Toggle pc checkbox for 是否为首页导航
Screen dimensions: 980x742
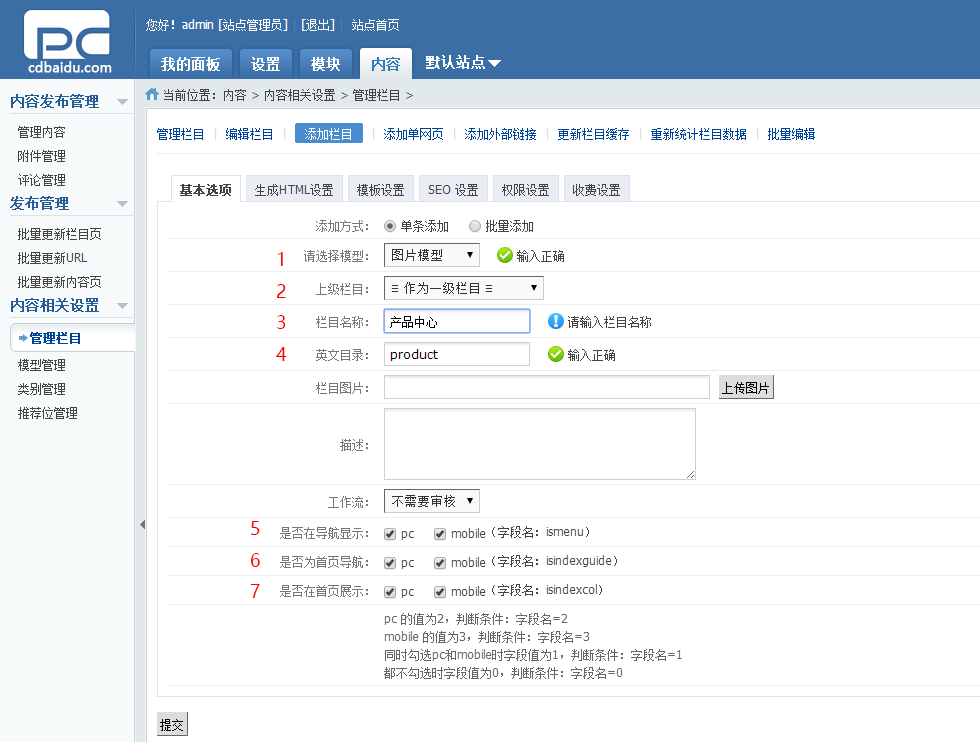pos(390,563)
